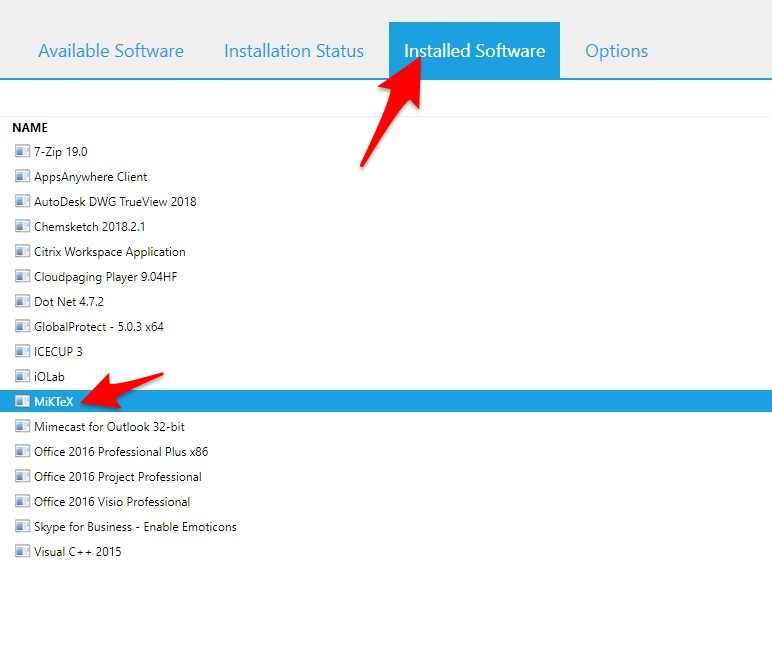Screen dimensions: 772x647
Task: Click the Cloudpaging Player 9.04HF icon
Action: tap(22, 276)
